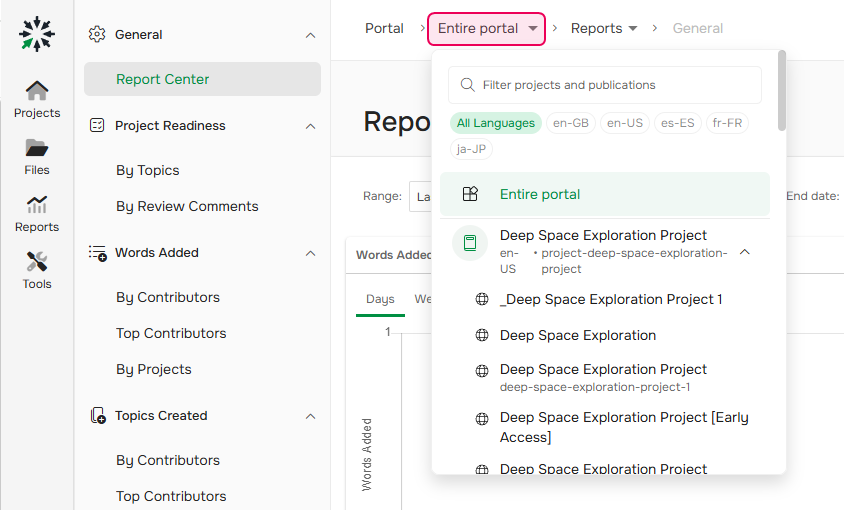Open Files from the left rail
This screenshot has width=844, height=510.
(x=37, y=157)
